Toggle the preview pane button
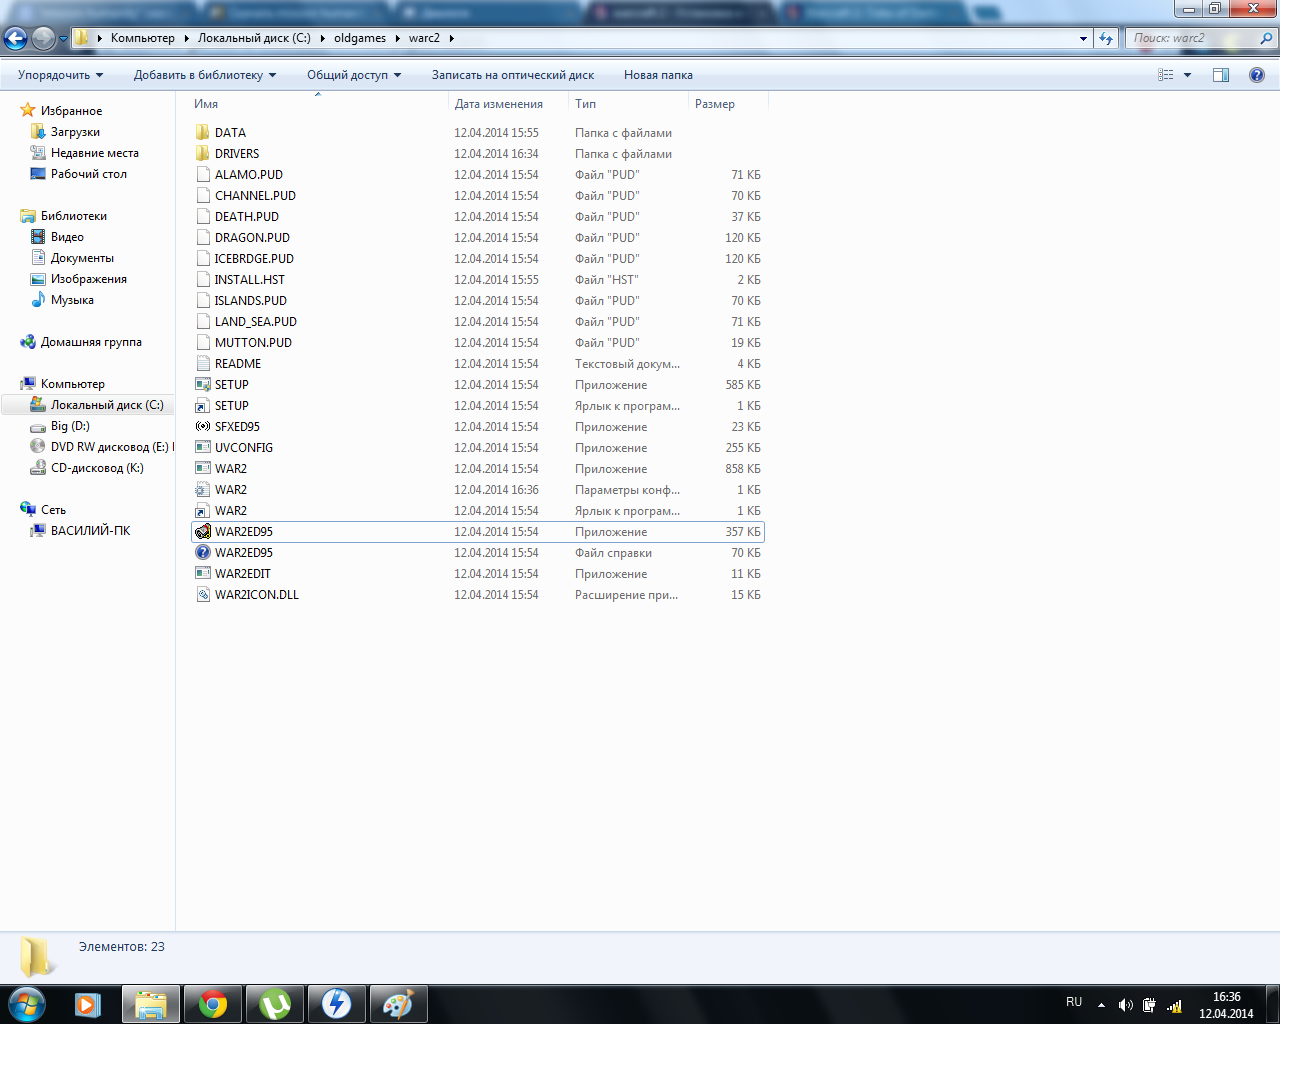 (x=1221, y=75)
